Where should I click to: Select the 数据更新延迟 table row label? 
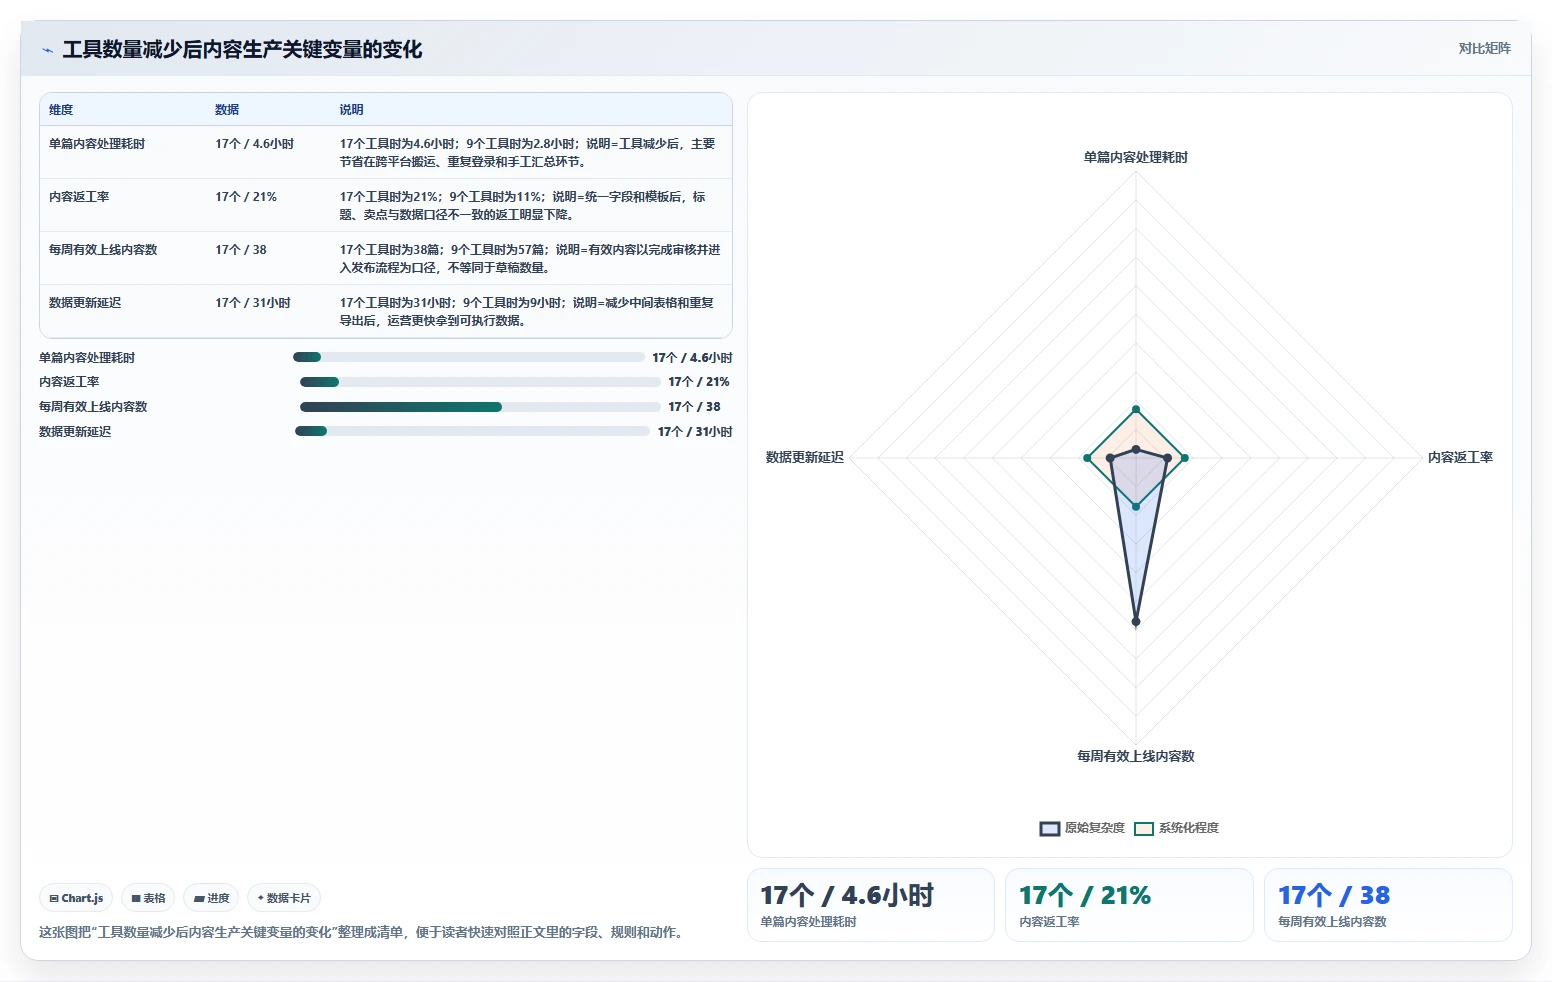[x=85, y=303]
